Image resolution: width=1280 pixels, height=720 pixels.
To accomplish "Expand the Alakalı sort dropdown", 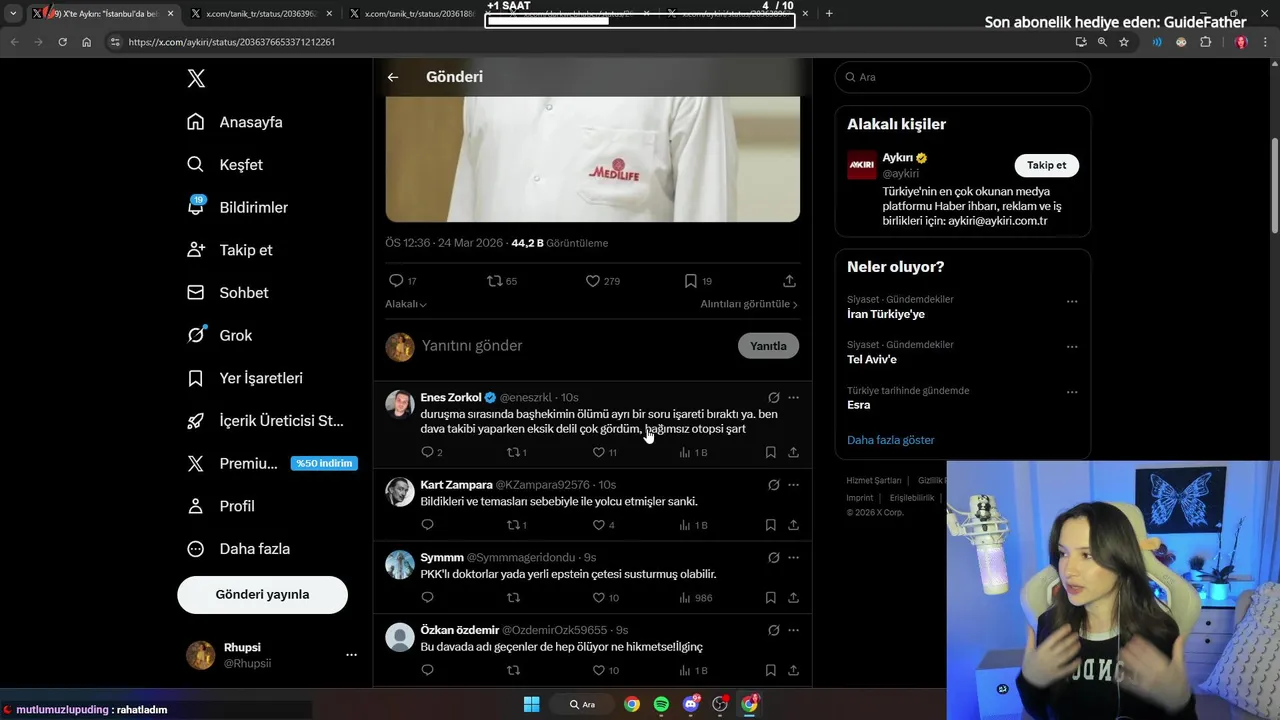I will pyautogui.click(x=406, y=304).
